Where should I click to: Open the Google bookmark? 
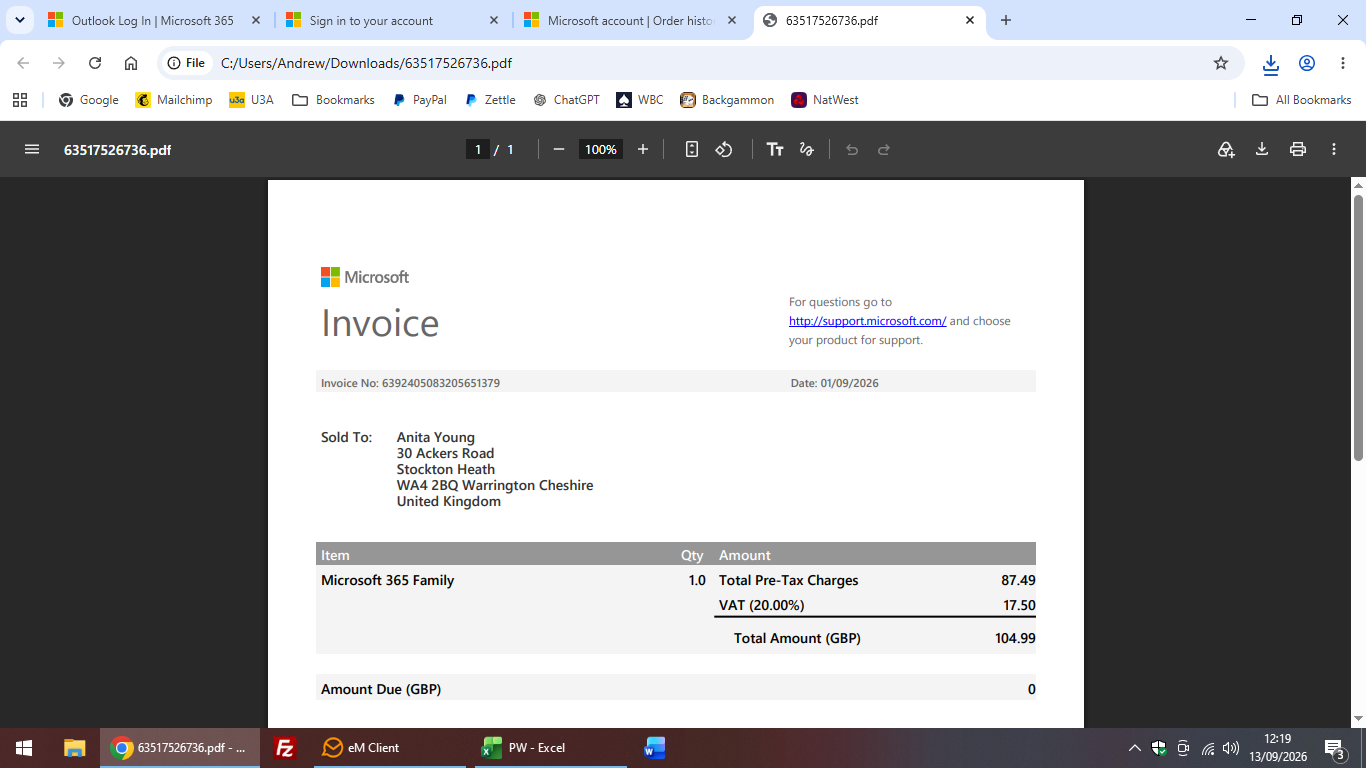pos(89,100)
